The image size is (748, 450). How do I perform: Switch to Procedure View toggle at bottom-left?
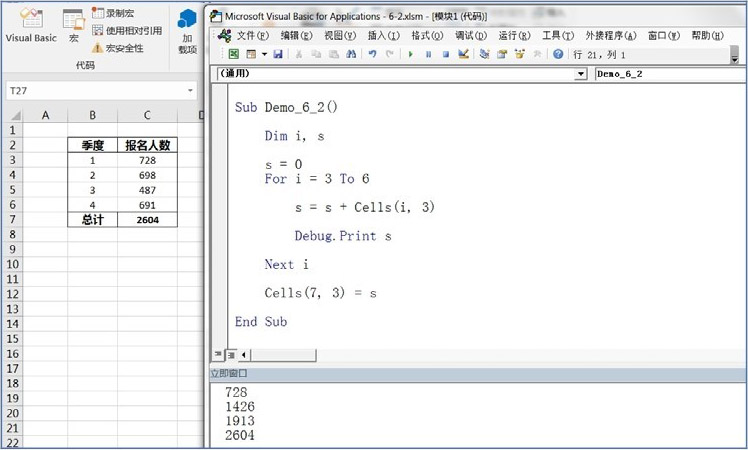point(220,355)
